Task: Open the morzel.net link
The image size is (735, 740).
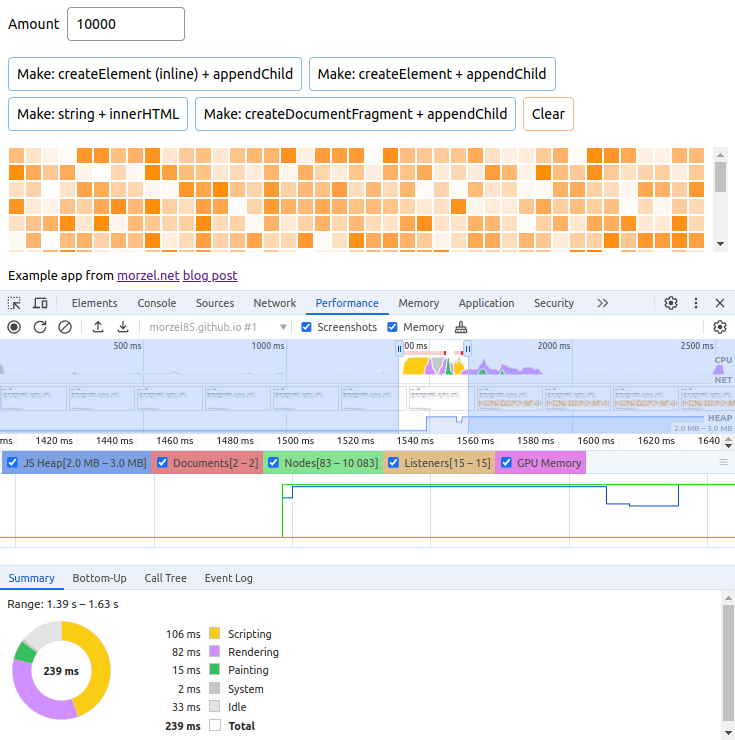Action: point(147,275)
